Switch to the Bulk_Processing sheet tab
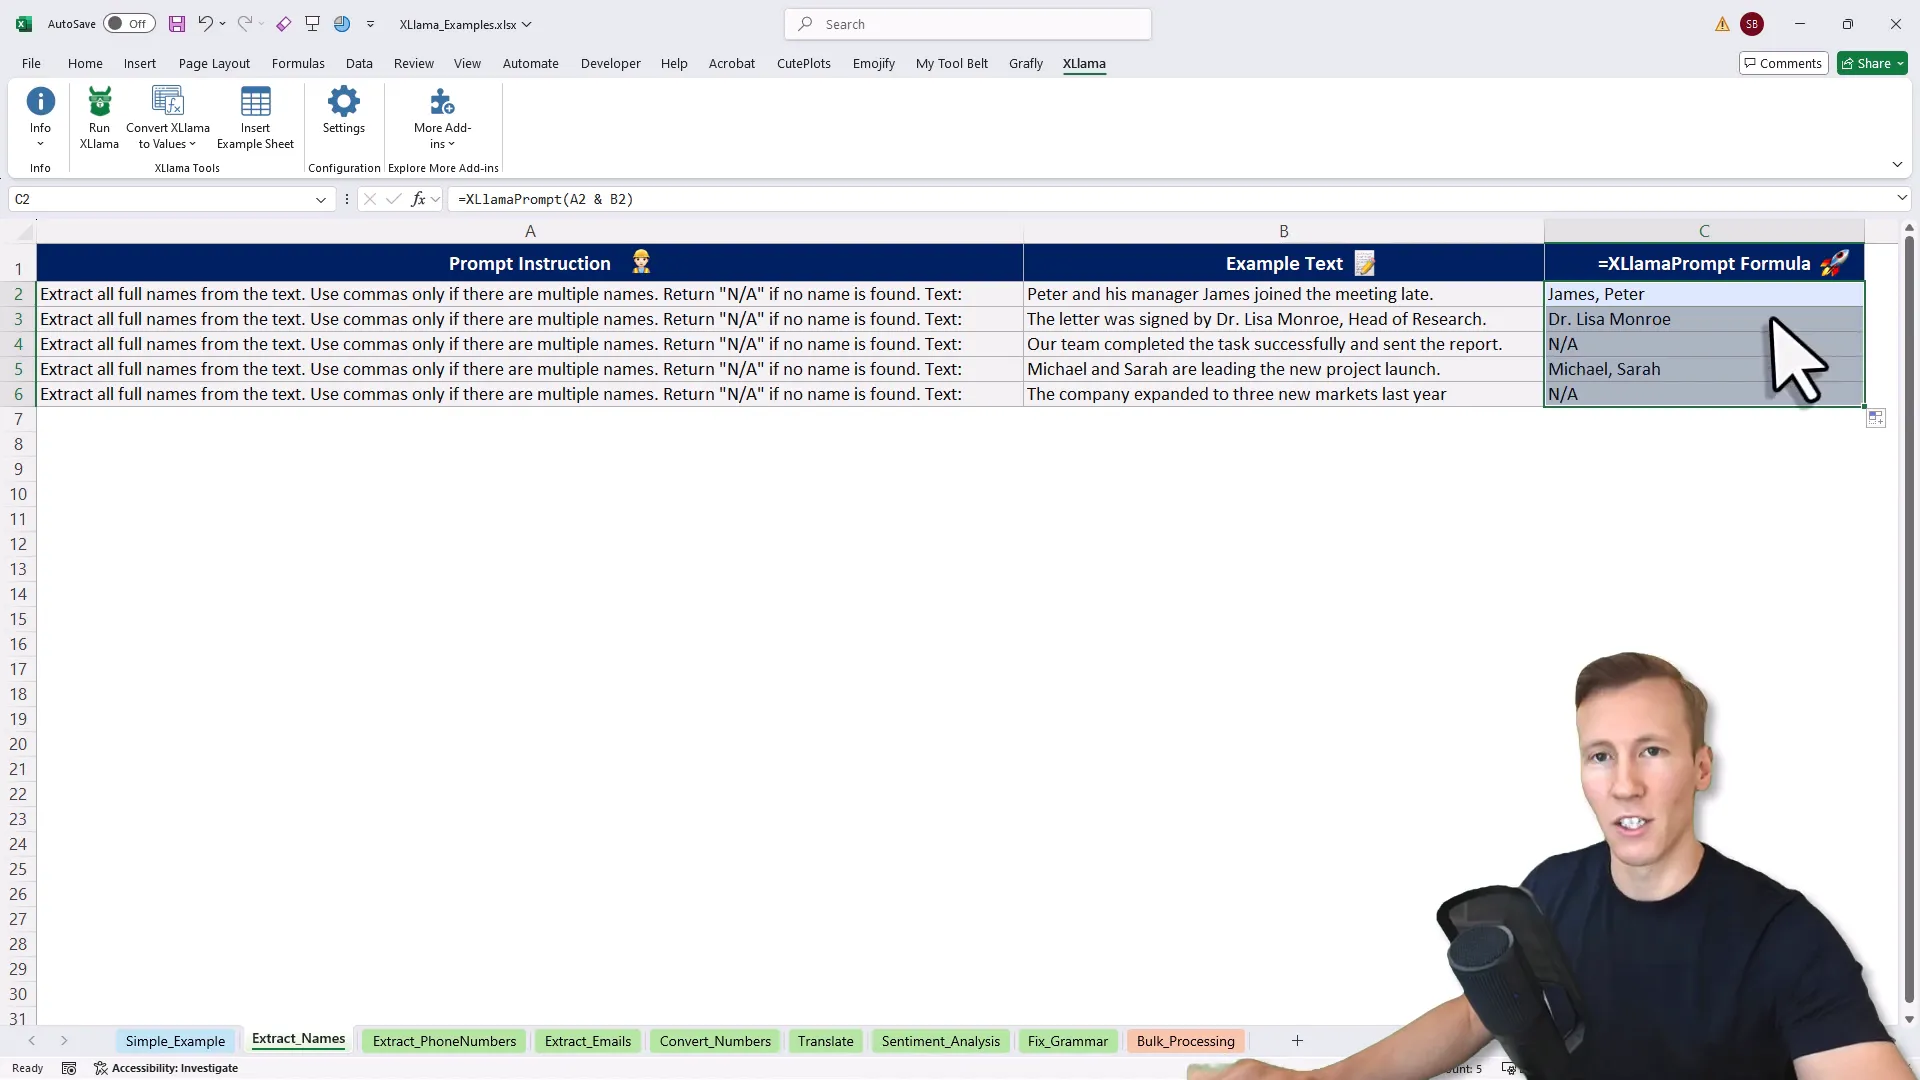 (1185, 1041)
